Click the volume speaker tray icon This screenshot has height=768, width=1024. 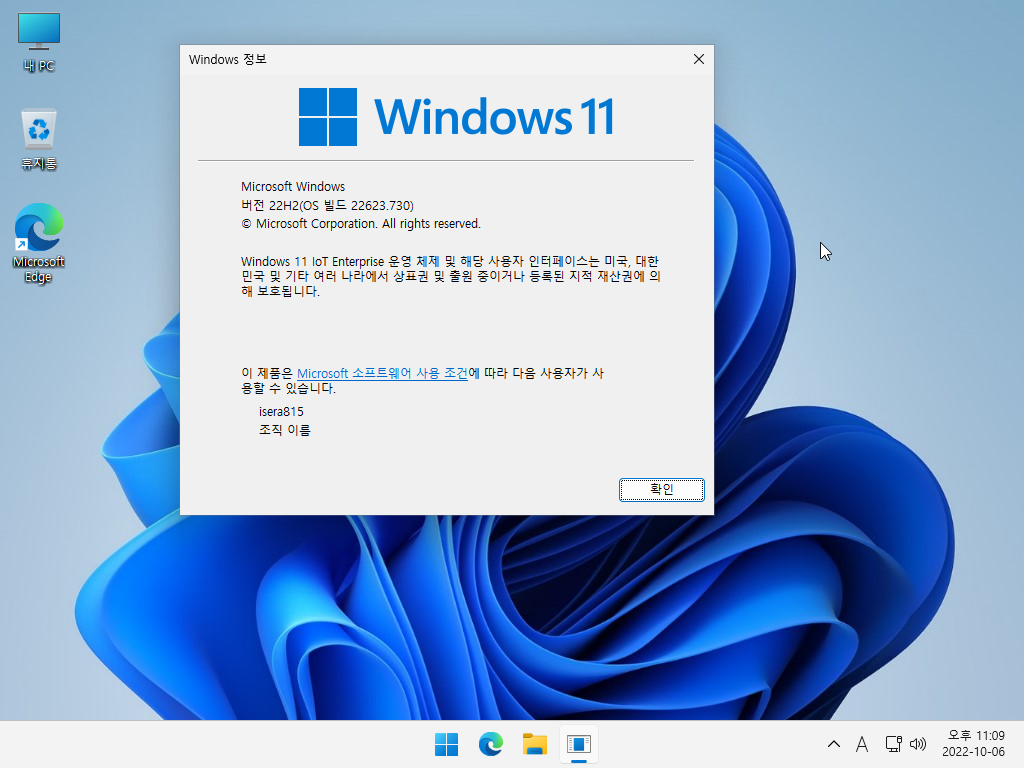click(x=918, y=744)
